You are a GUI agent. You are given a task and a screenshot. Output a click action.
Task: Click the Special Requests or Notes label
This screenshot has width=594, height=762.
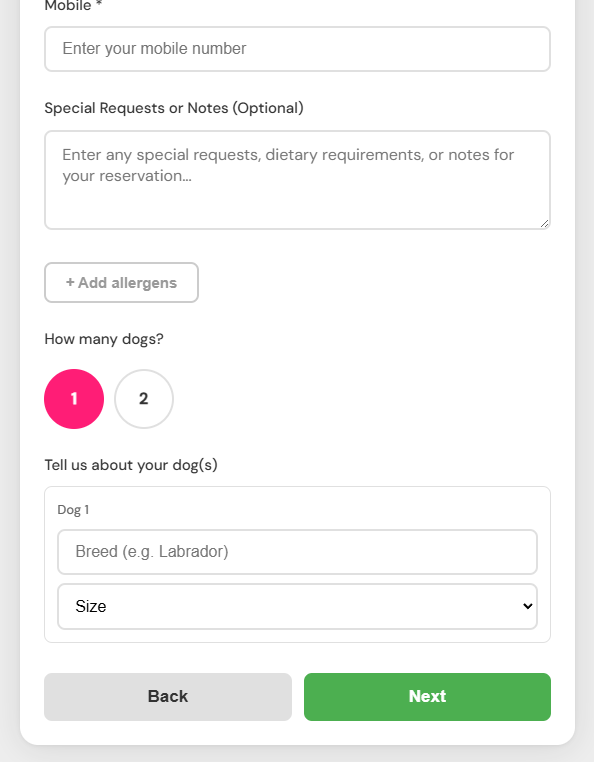click(174, 108)
